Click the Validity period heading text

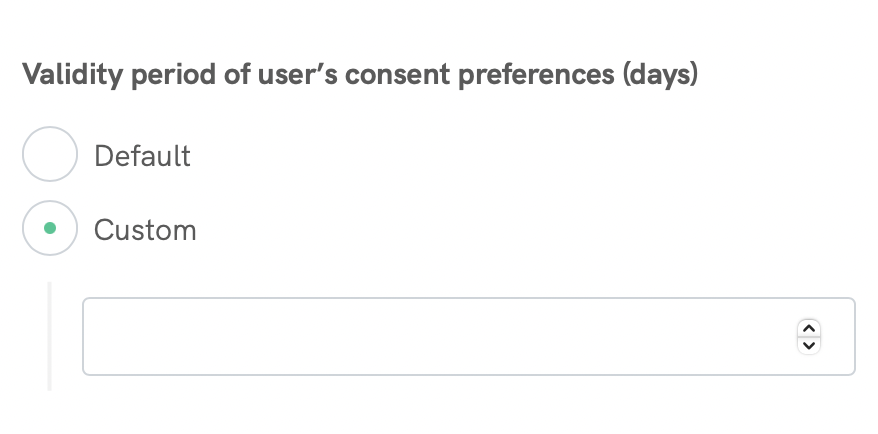click(x=360, y=75)
